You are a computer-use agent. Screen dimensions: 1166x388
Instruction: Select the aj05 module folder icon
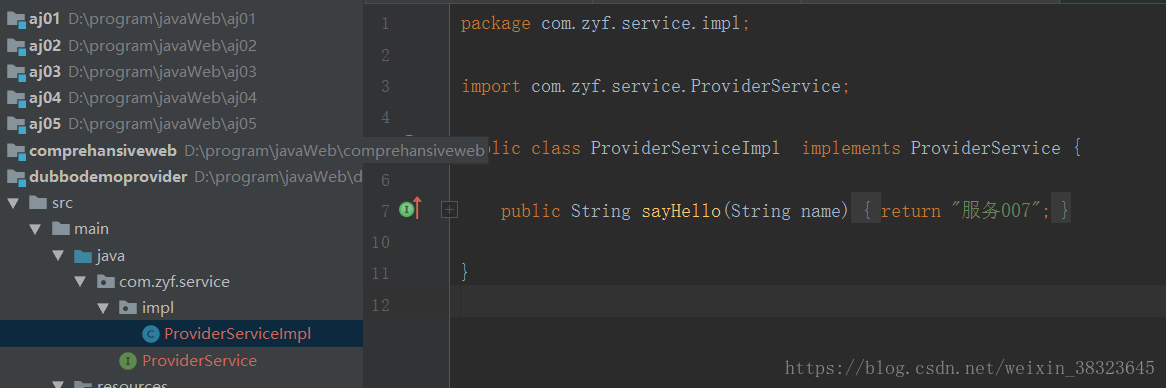[16, 124]
